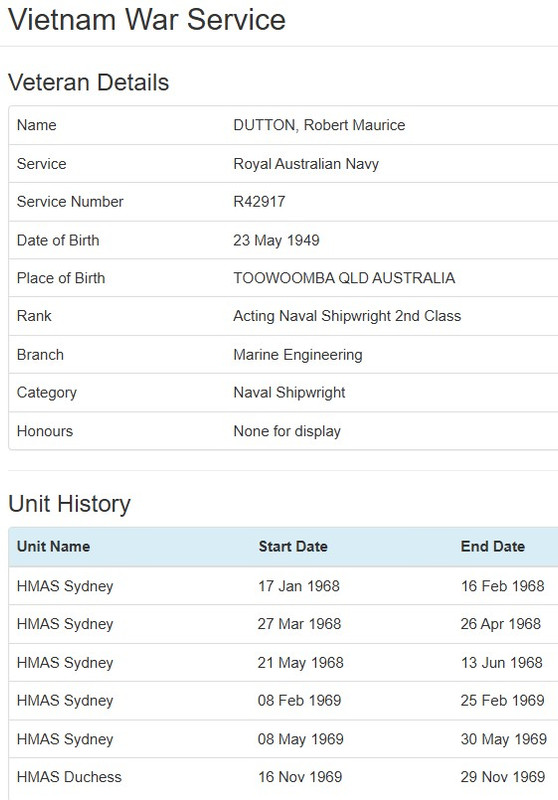The height and width of the screenshot is (800, 558).
Task: Click the None for display honours value
Action: 287,431
